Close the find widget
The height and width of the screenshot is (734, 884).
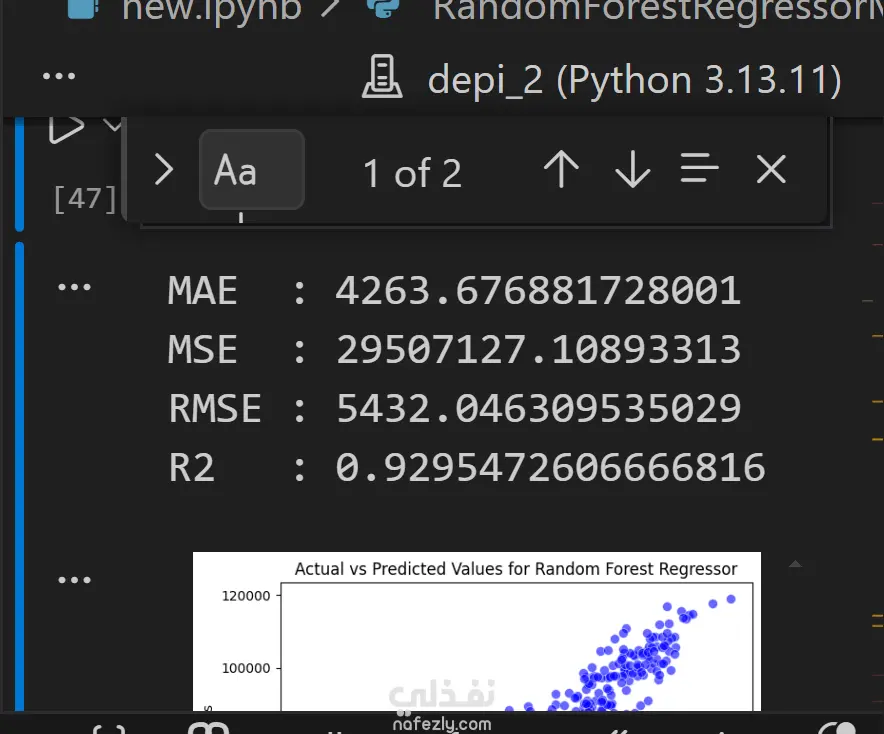(x=771, y=169)
